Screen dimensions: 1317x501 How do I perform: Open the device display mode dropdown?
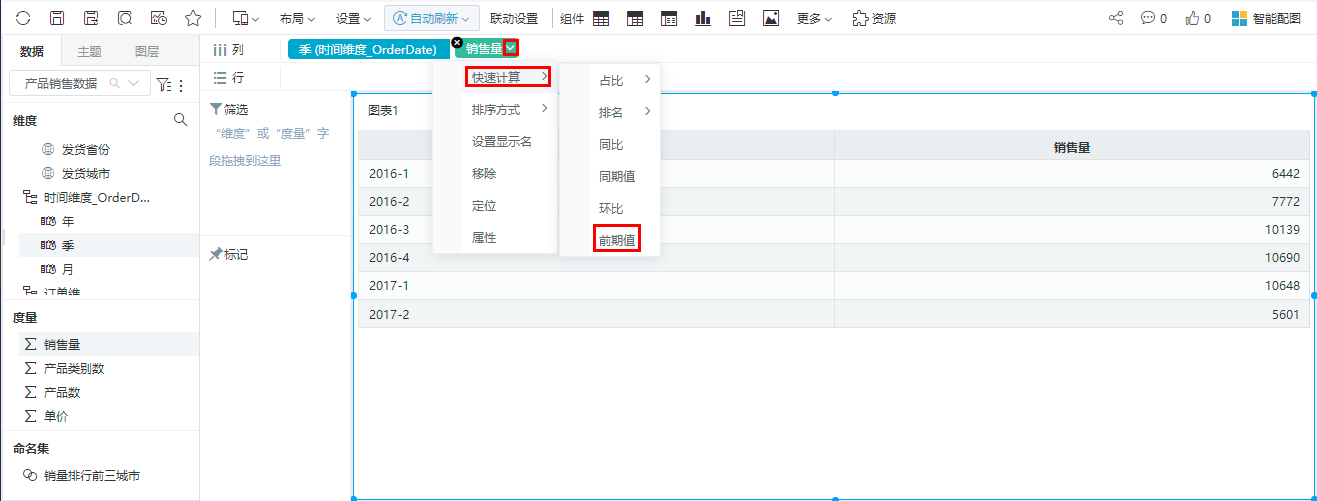245,18
